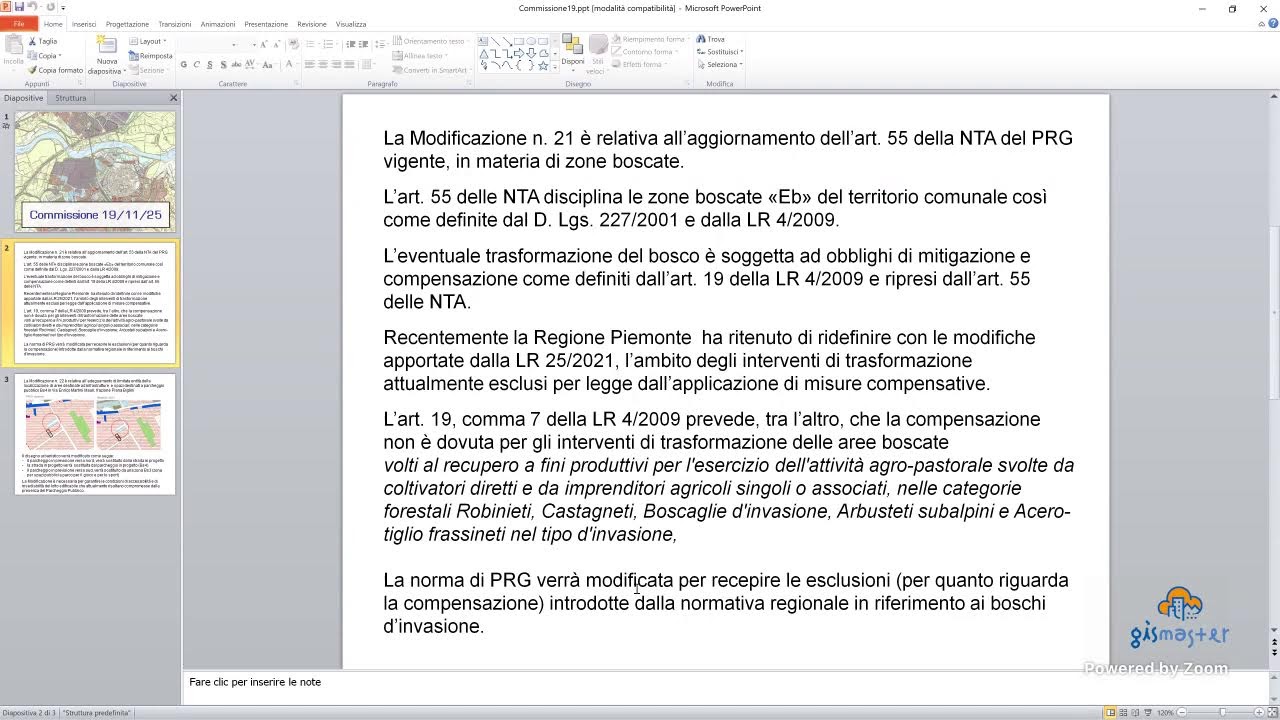Switch to the Inserisci ribbon tab

click(x=84, y=24)
